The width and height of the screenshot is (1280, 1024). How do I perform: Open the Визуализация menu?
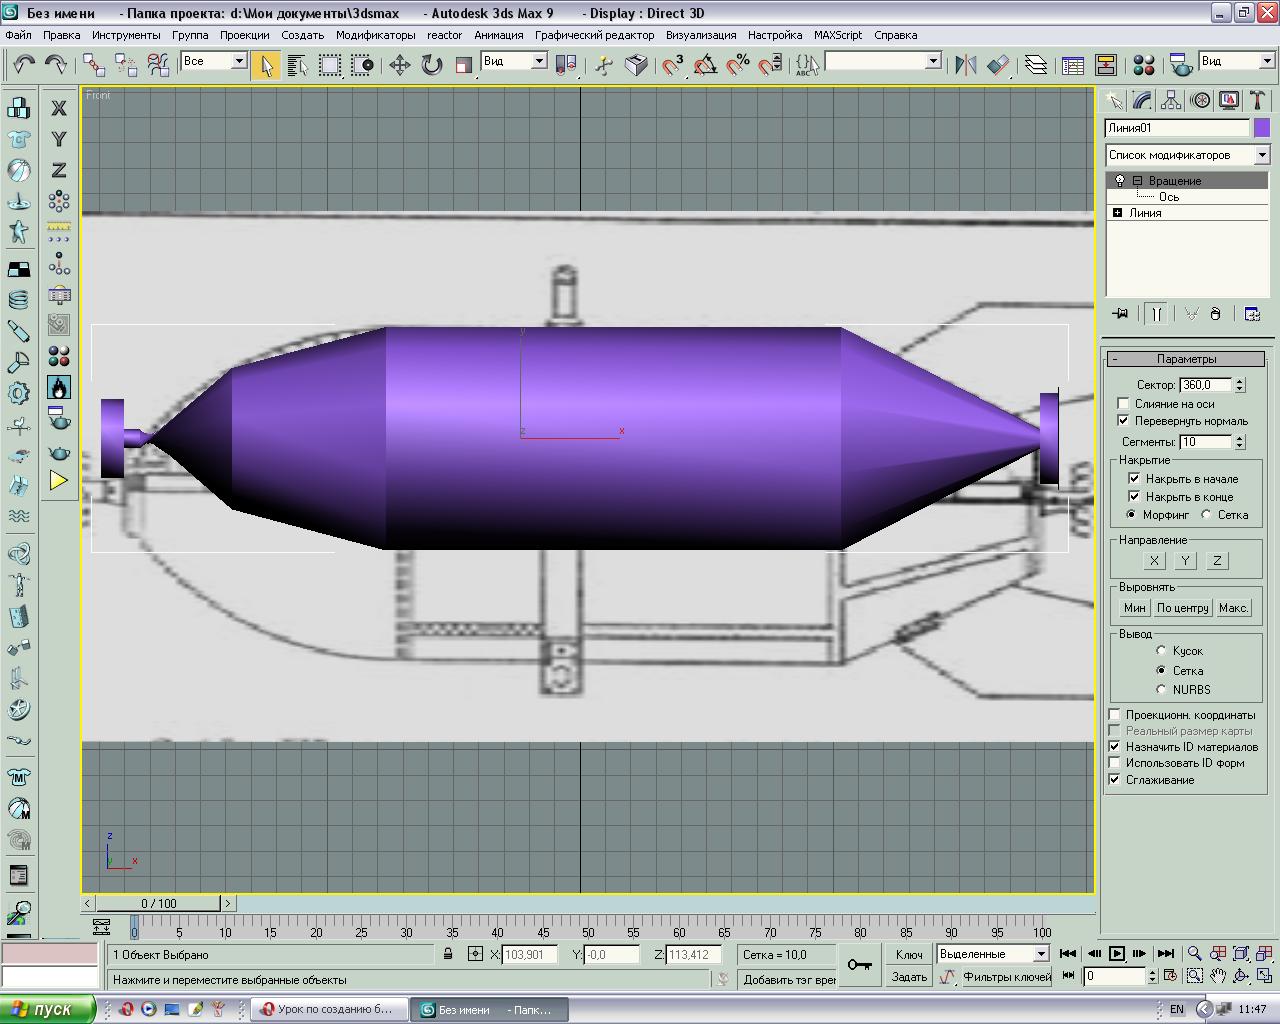[x=700, y=35]
